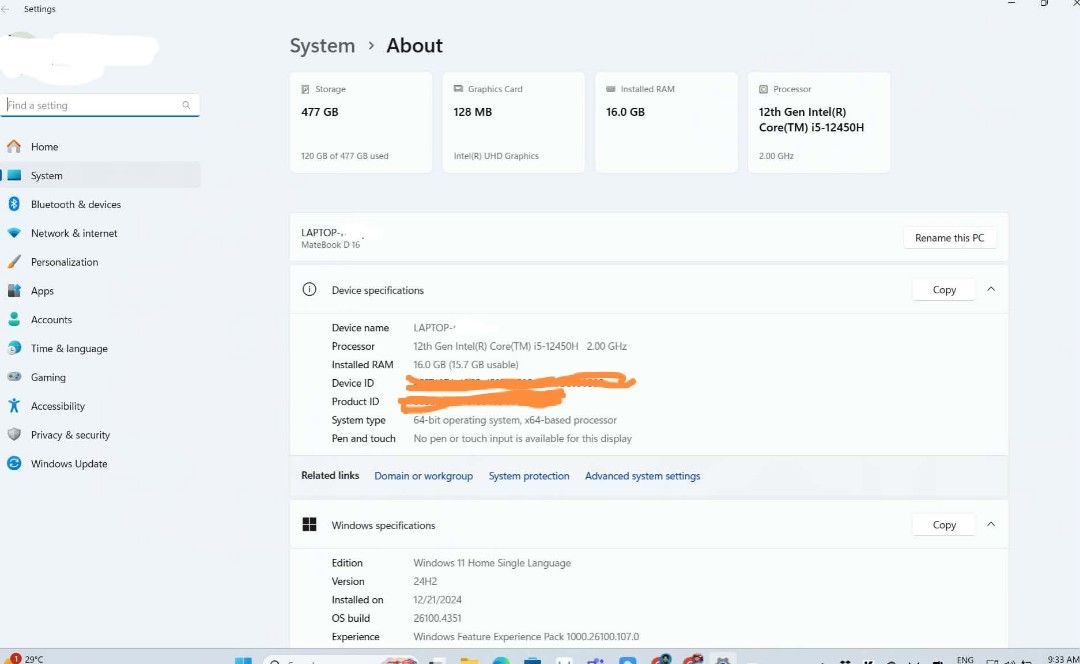Image resolution: width=1080 pixels, height=664 pixels.
Task: Focus the 'Find a setting' search box
Action: click(100, 105)
